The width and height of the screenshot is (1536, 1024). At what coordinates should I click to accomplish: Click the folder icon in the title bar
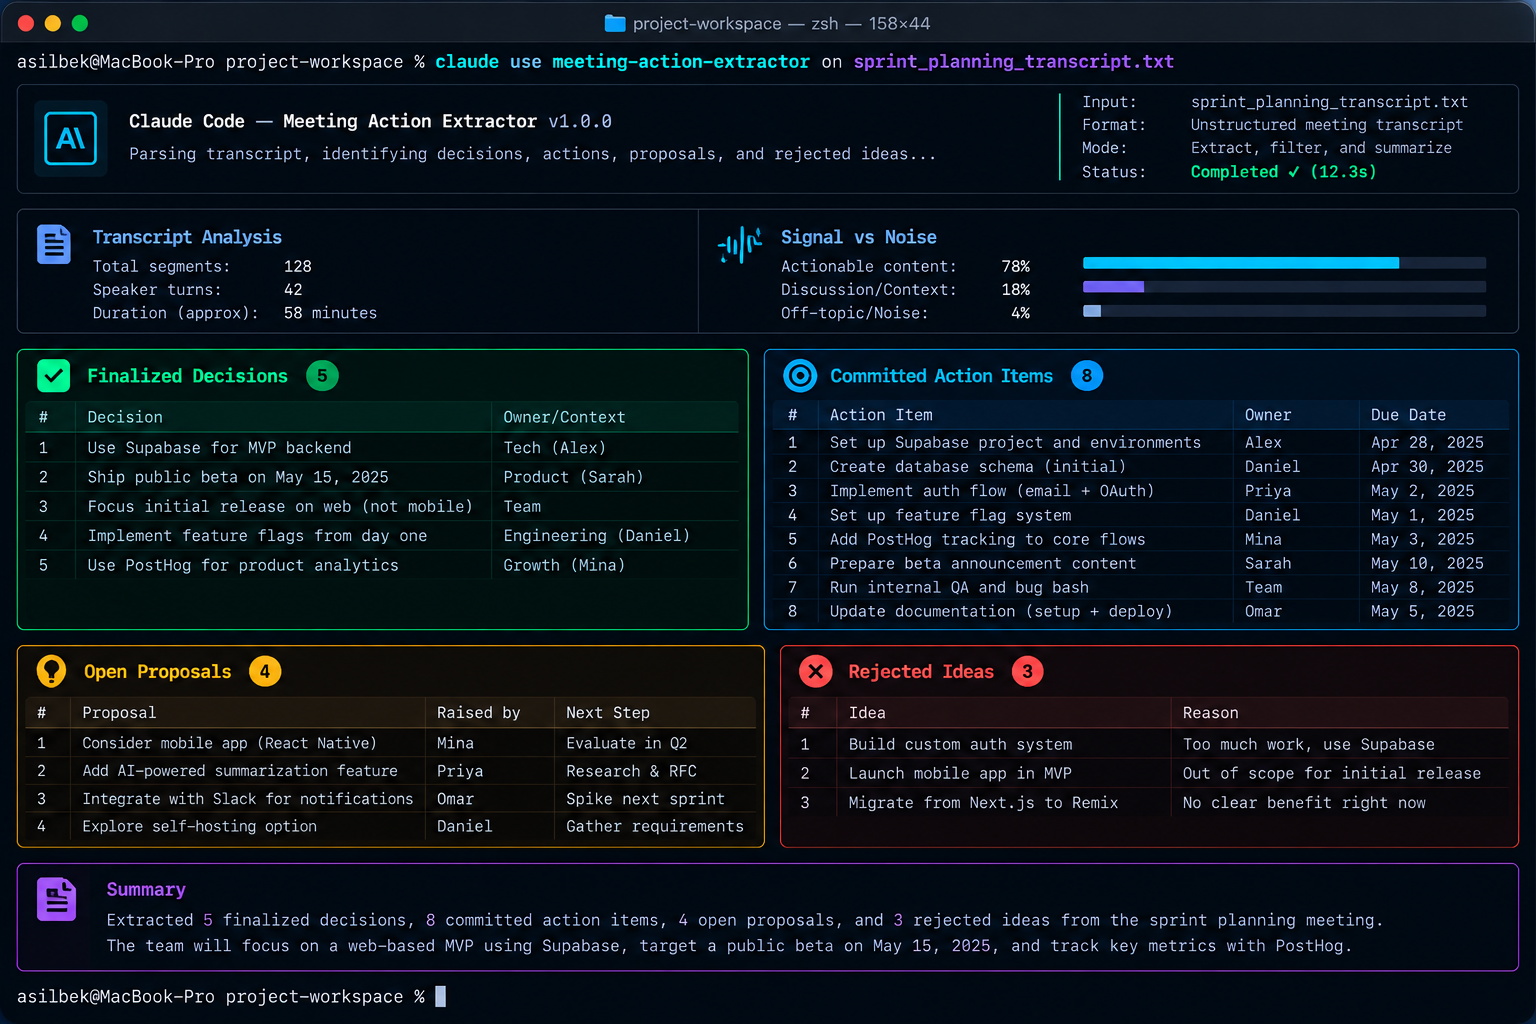615,23
